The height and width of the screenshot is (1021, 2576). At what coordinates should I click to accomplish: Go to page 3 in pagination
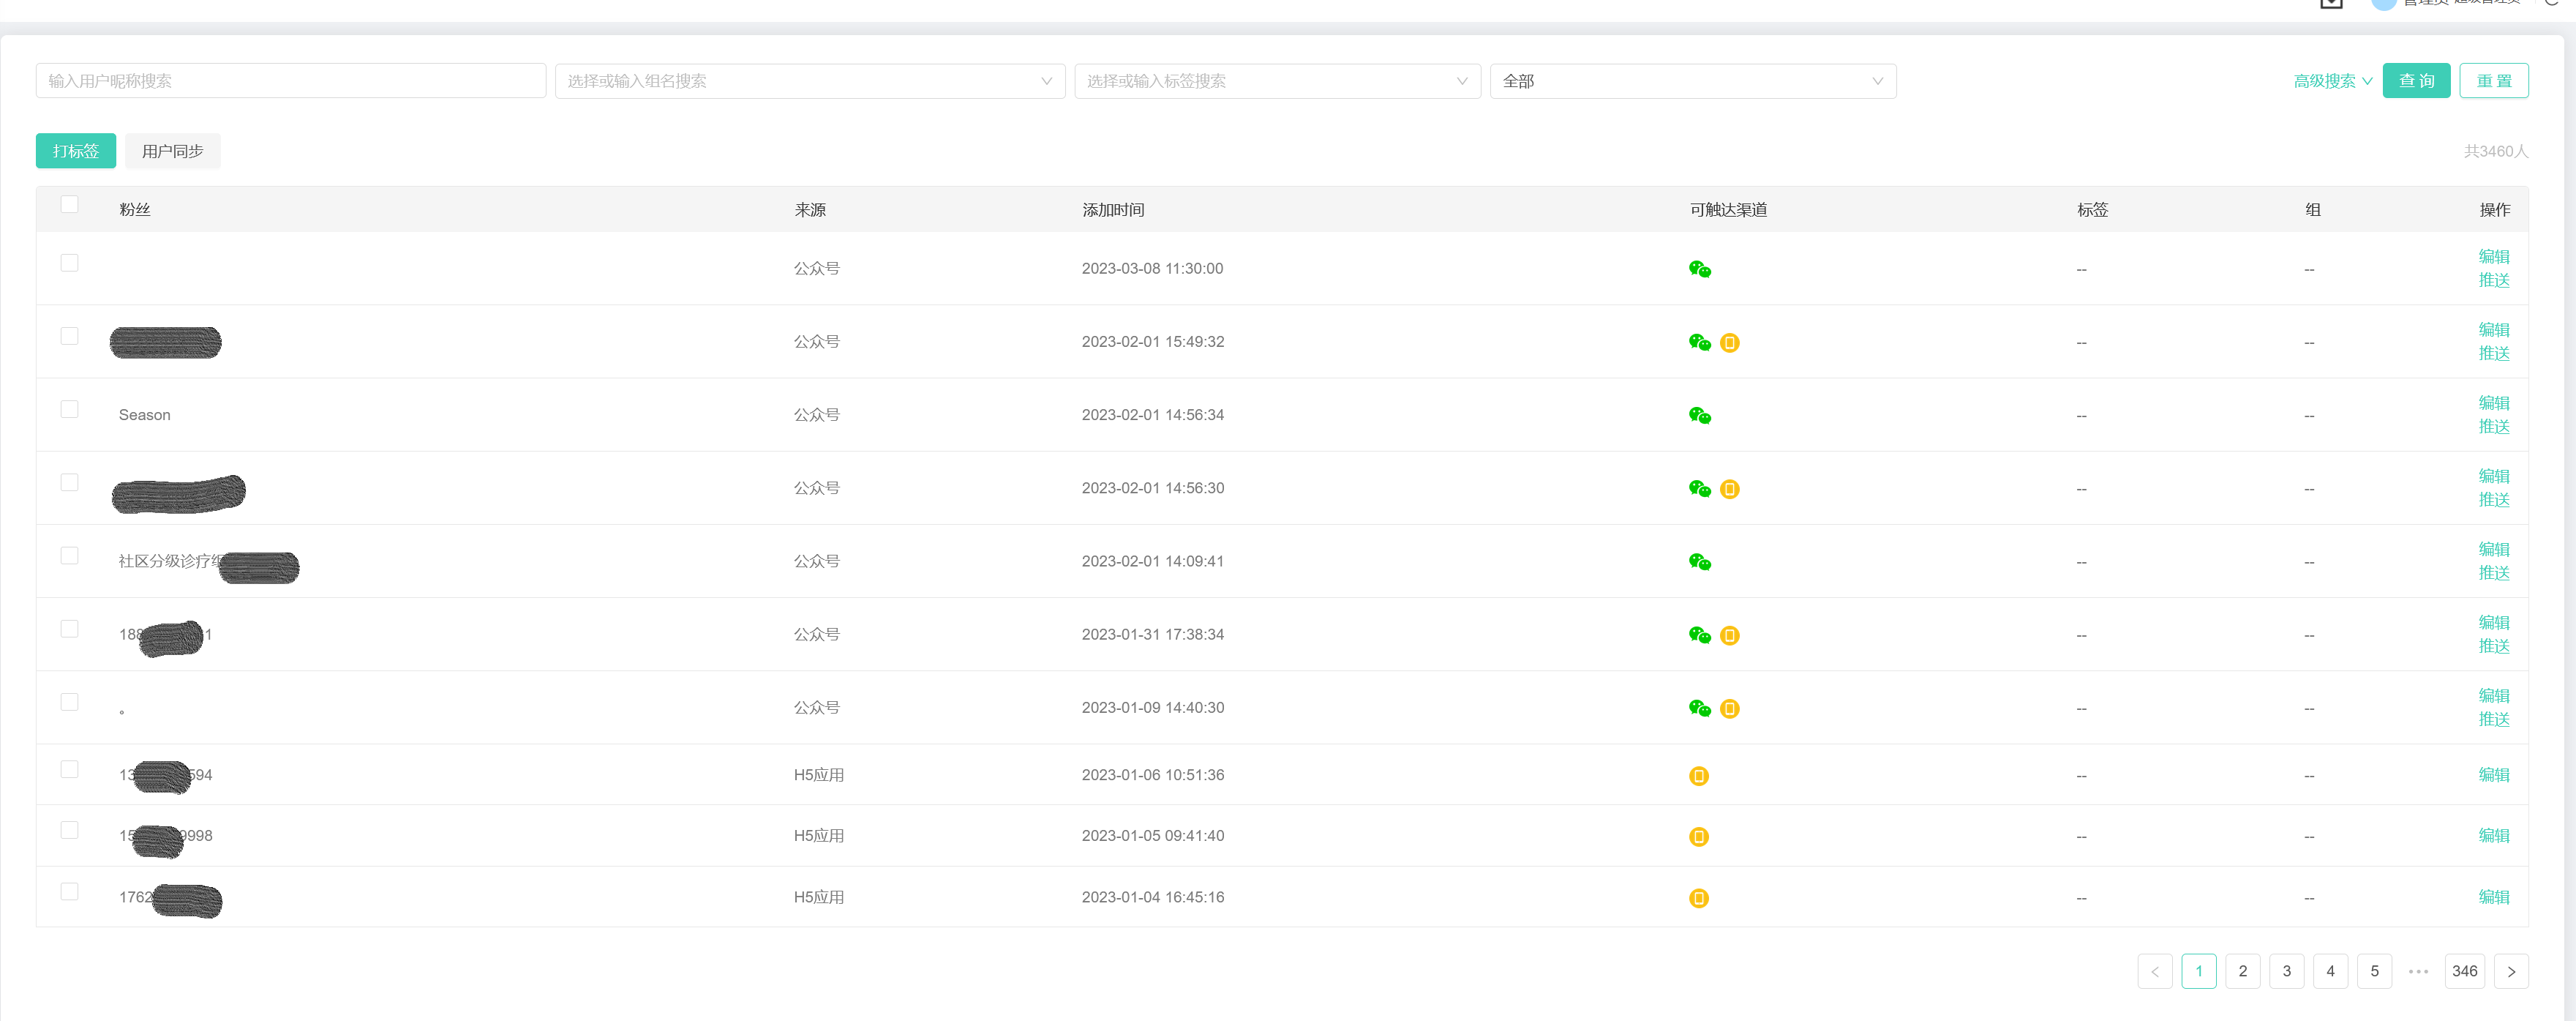2286,971
